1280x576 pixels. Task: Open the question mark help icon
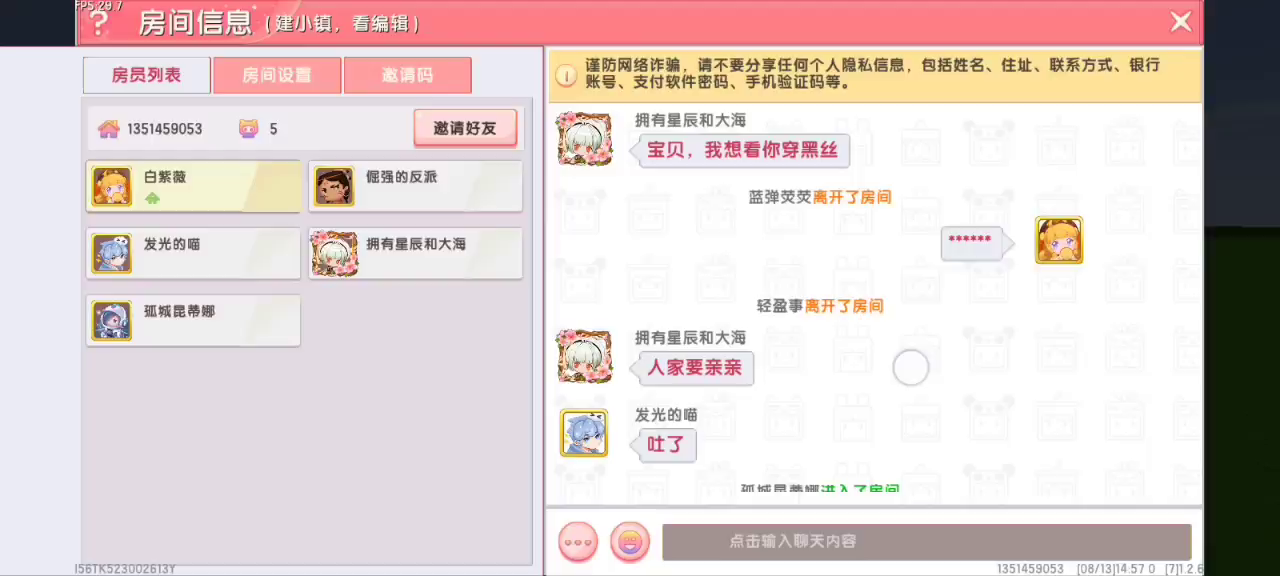pos(98,23)
